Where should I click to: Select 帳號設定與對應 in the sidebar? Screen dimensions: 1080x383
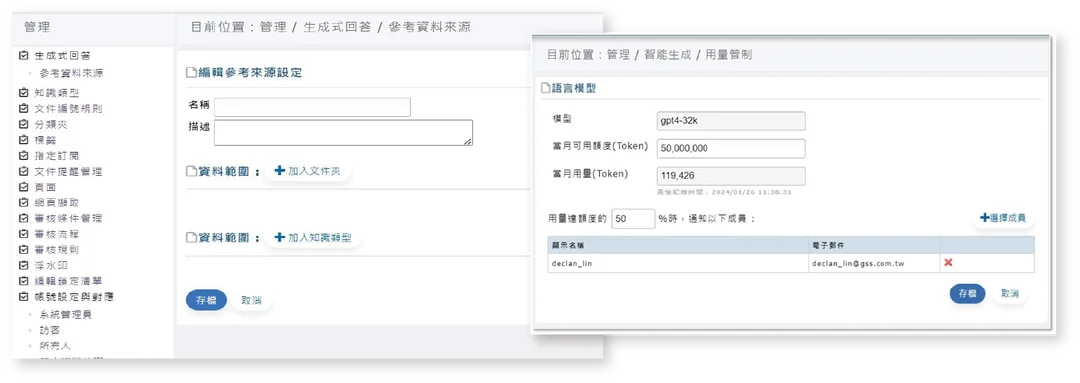pos(74,297)
